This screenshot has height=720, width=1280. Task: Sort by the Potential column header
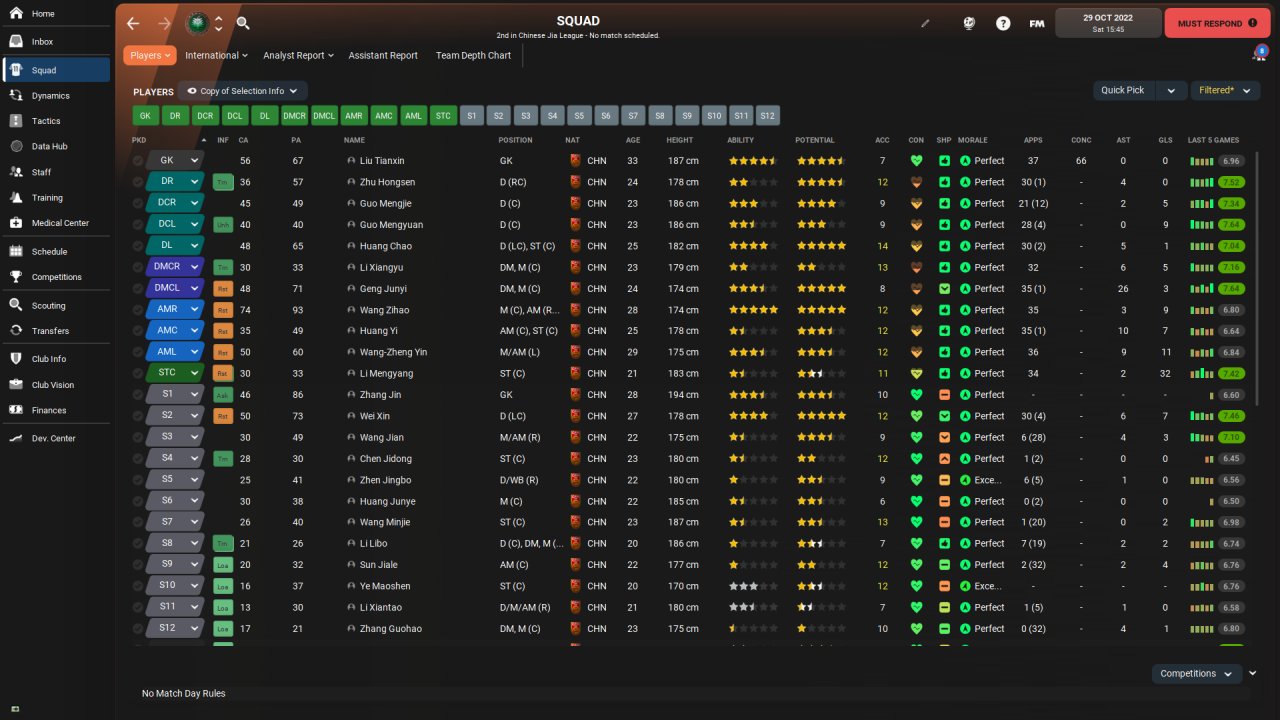814,140
